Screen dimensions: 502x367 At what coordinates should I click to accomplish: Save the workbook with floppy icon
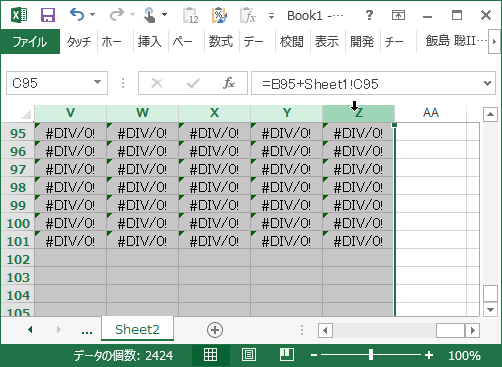point(48,15)
